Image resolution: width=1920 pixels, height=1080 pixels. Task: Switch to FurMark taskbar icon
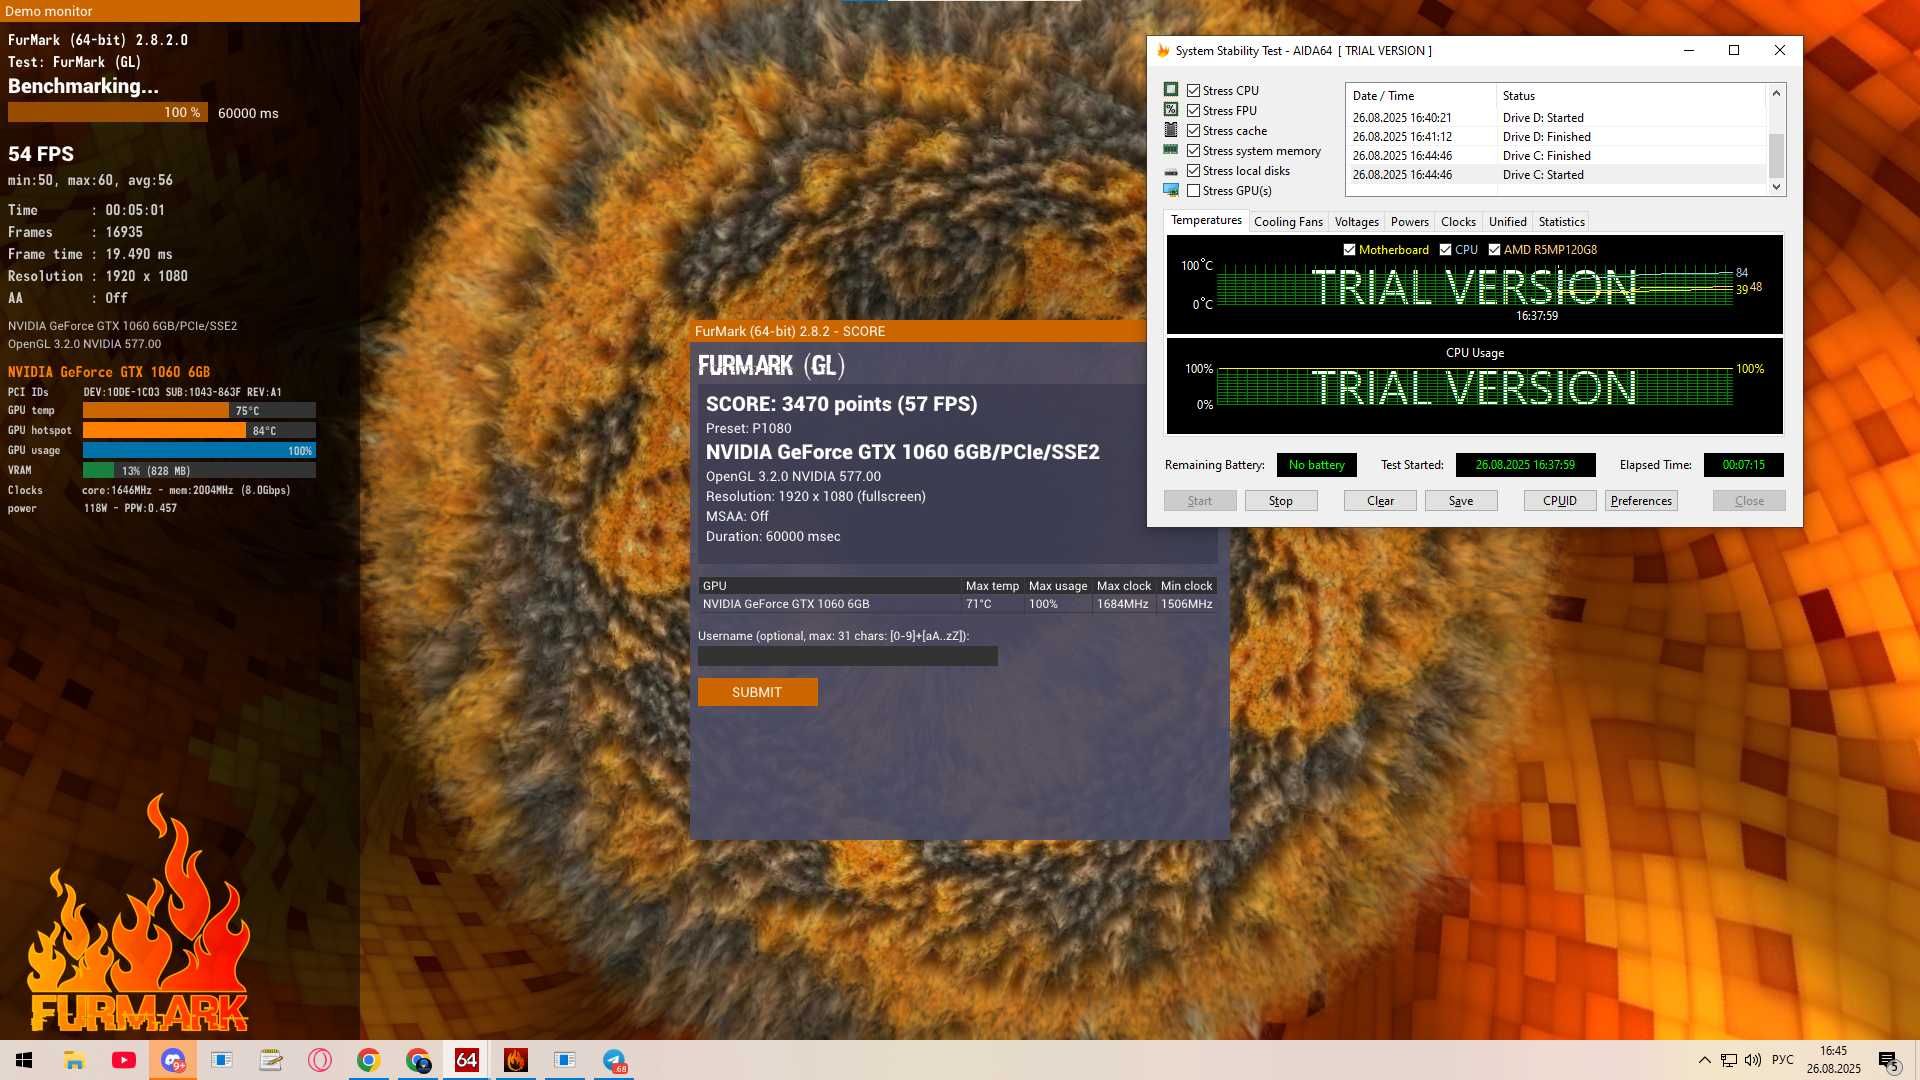[516, 1060]
